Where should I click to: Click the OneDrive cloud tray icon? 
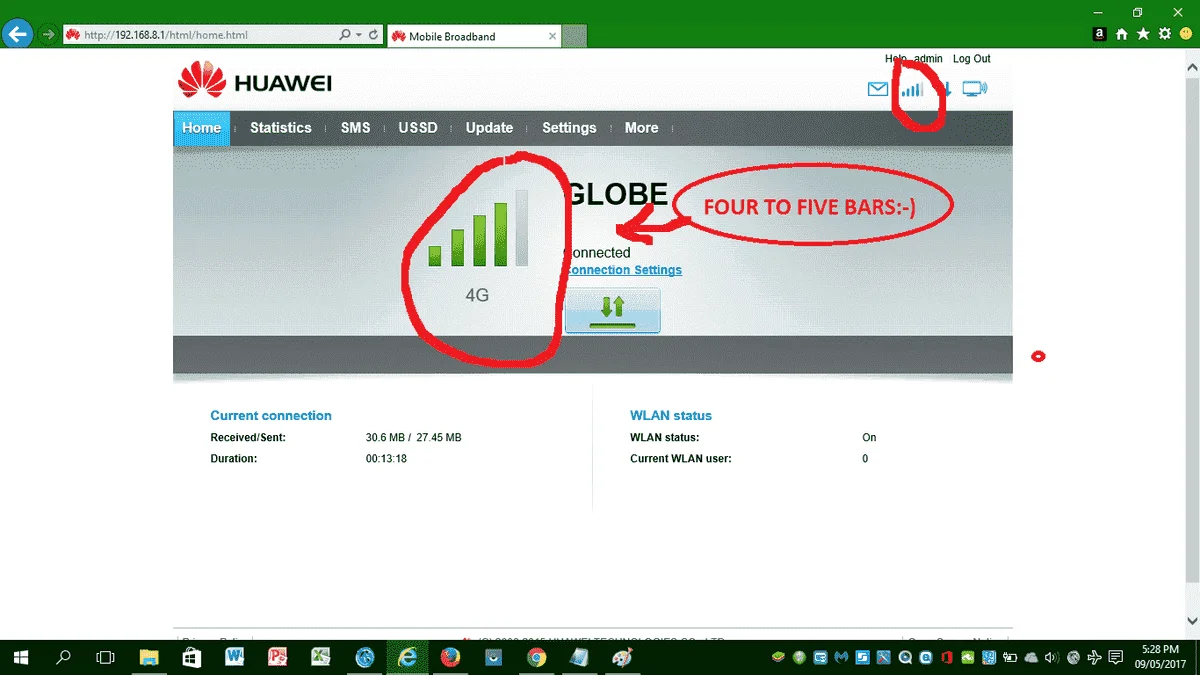1031,657
